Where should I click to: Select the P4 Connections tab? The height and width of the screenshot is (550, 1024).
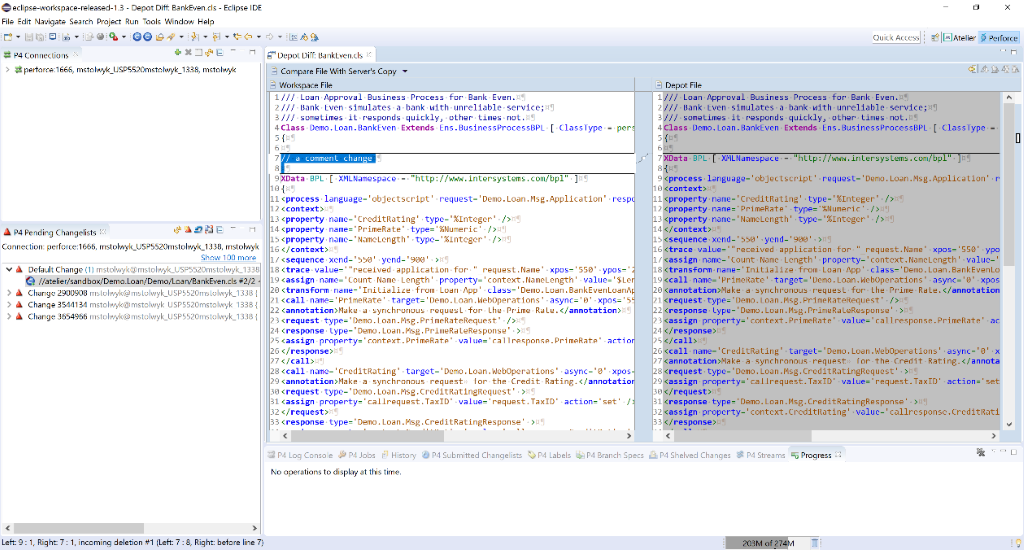[40, 55]
